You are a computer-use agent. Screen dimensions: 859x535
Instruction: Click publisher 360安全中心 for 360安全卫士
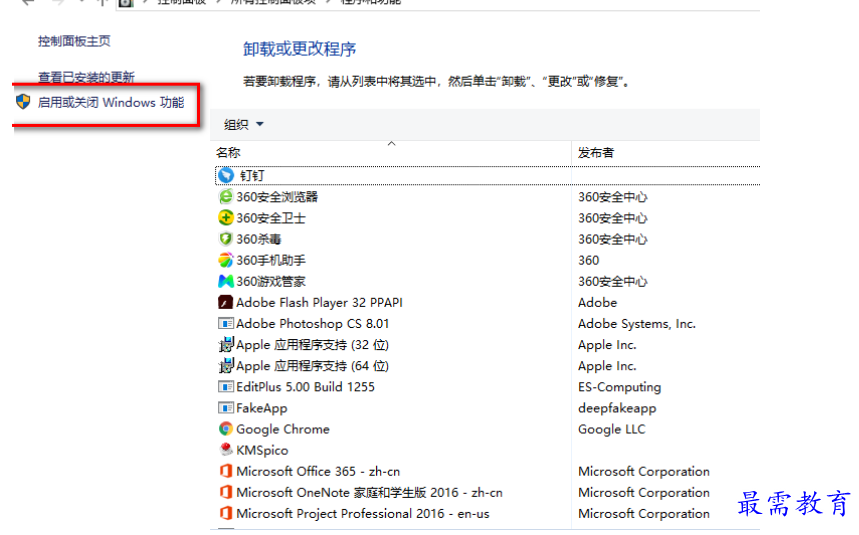point(612,218)
